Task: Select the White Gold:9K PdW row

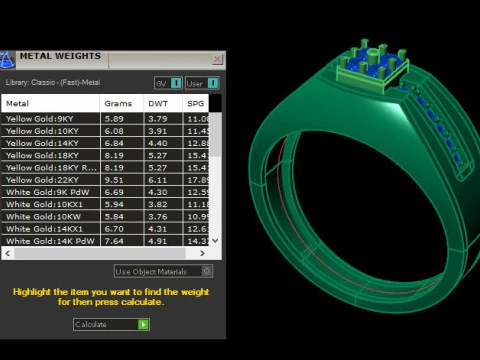Action: coord(105,192)
